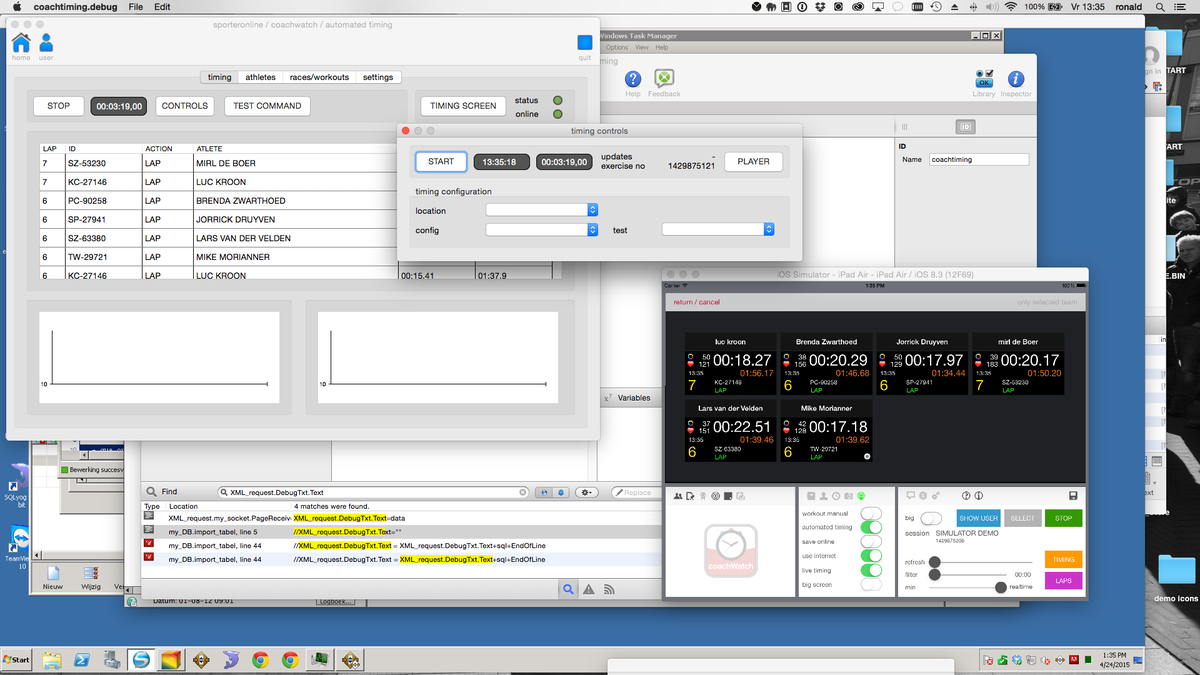Click the green STOP button in simulator

click(x=1063, y=518)
